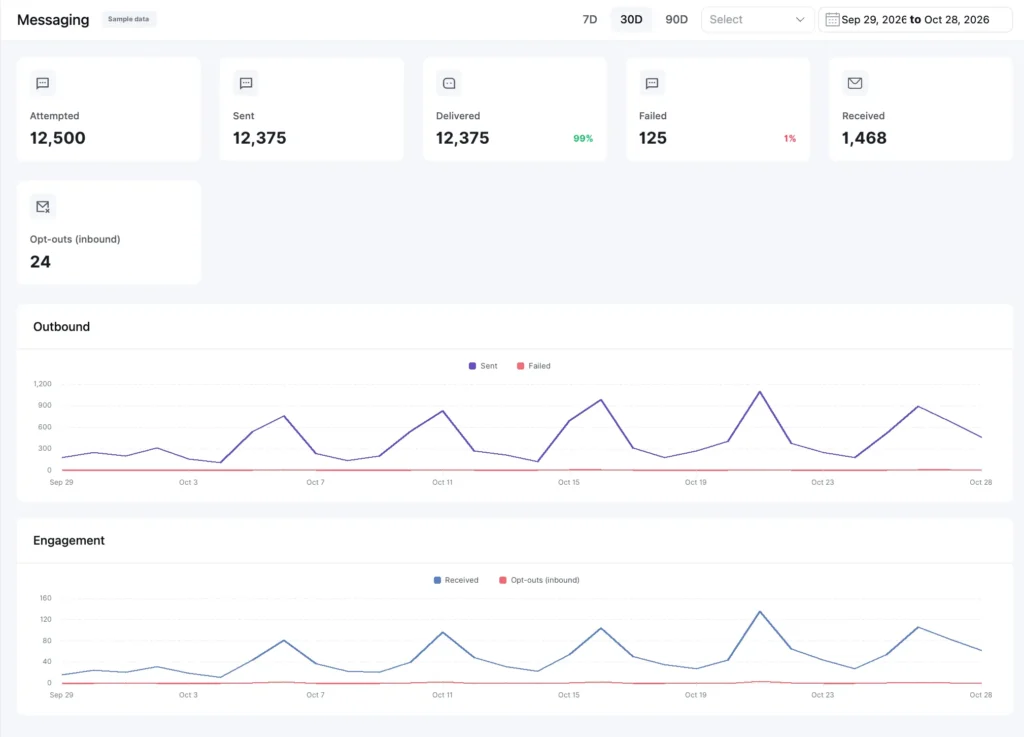Click the end date Oct 28, 2026
This screenshot has width=1024, height=737.
pos(957,20)
